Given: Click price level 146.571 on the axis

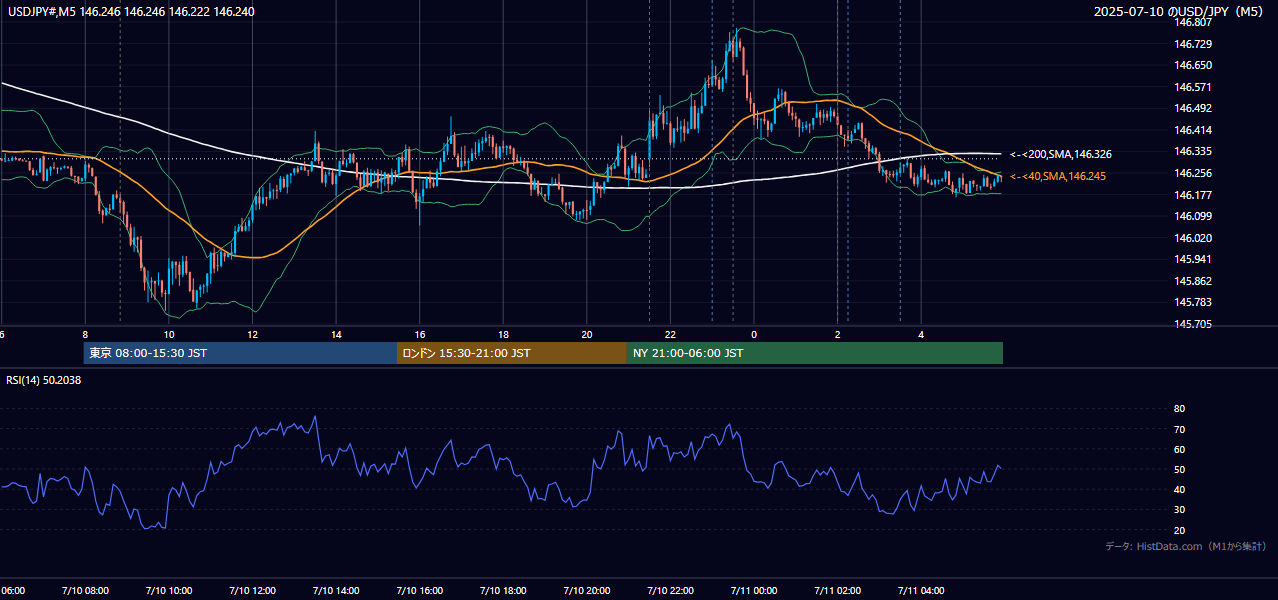Looking at the screenshot, I should coord(1192,87).
